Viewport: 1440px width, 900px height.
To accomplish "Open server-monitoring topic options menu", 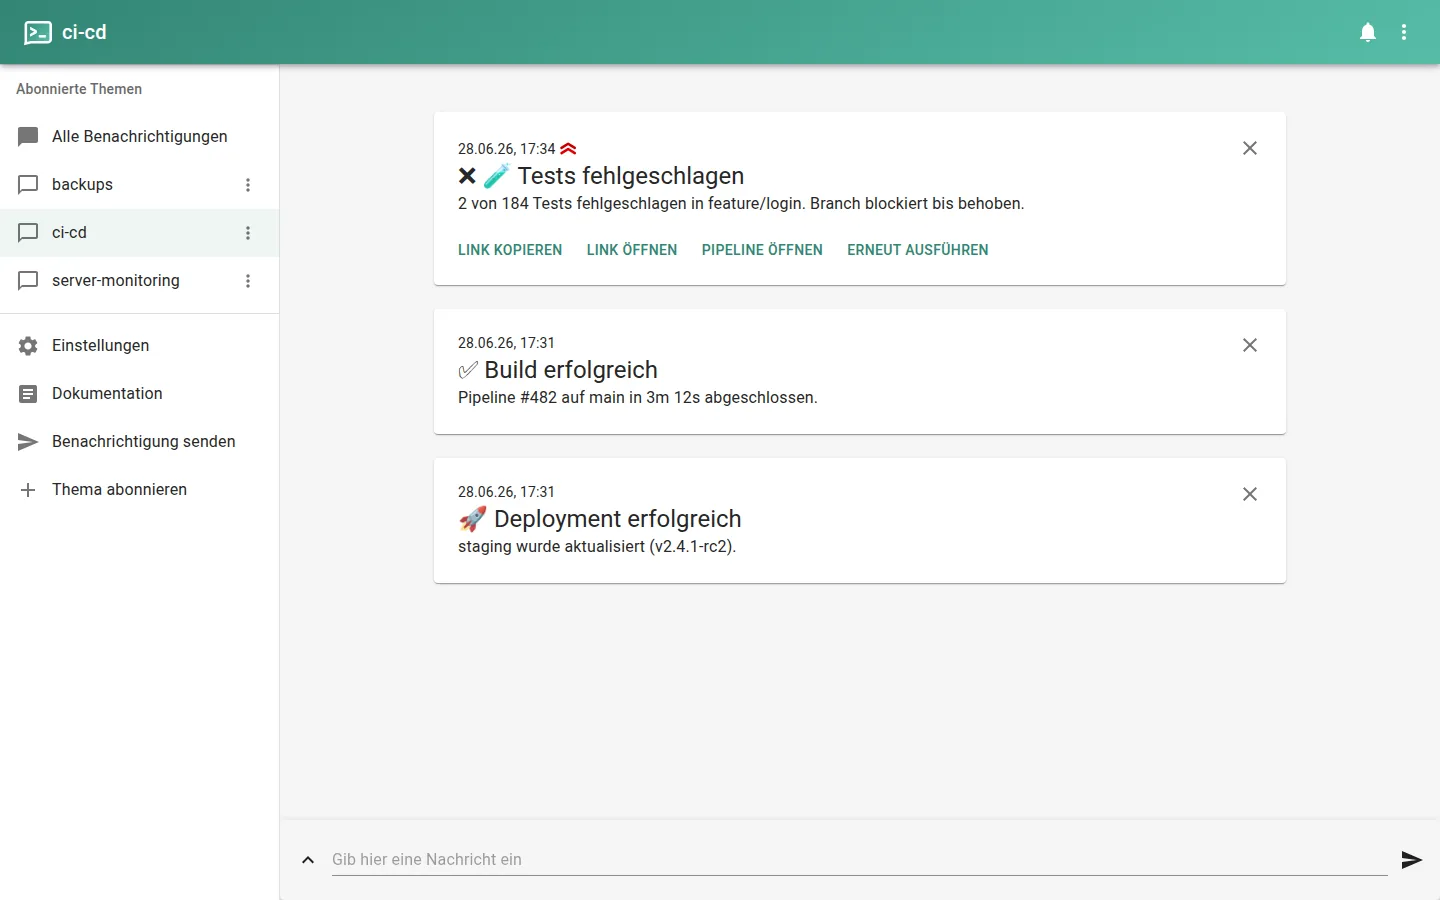I will (x=248, y=281).
